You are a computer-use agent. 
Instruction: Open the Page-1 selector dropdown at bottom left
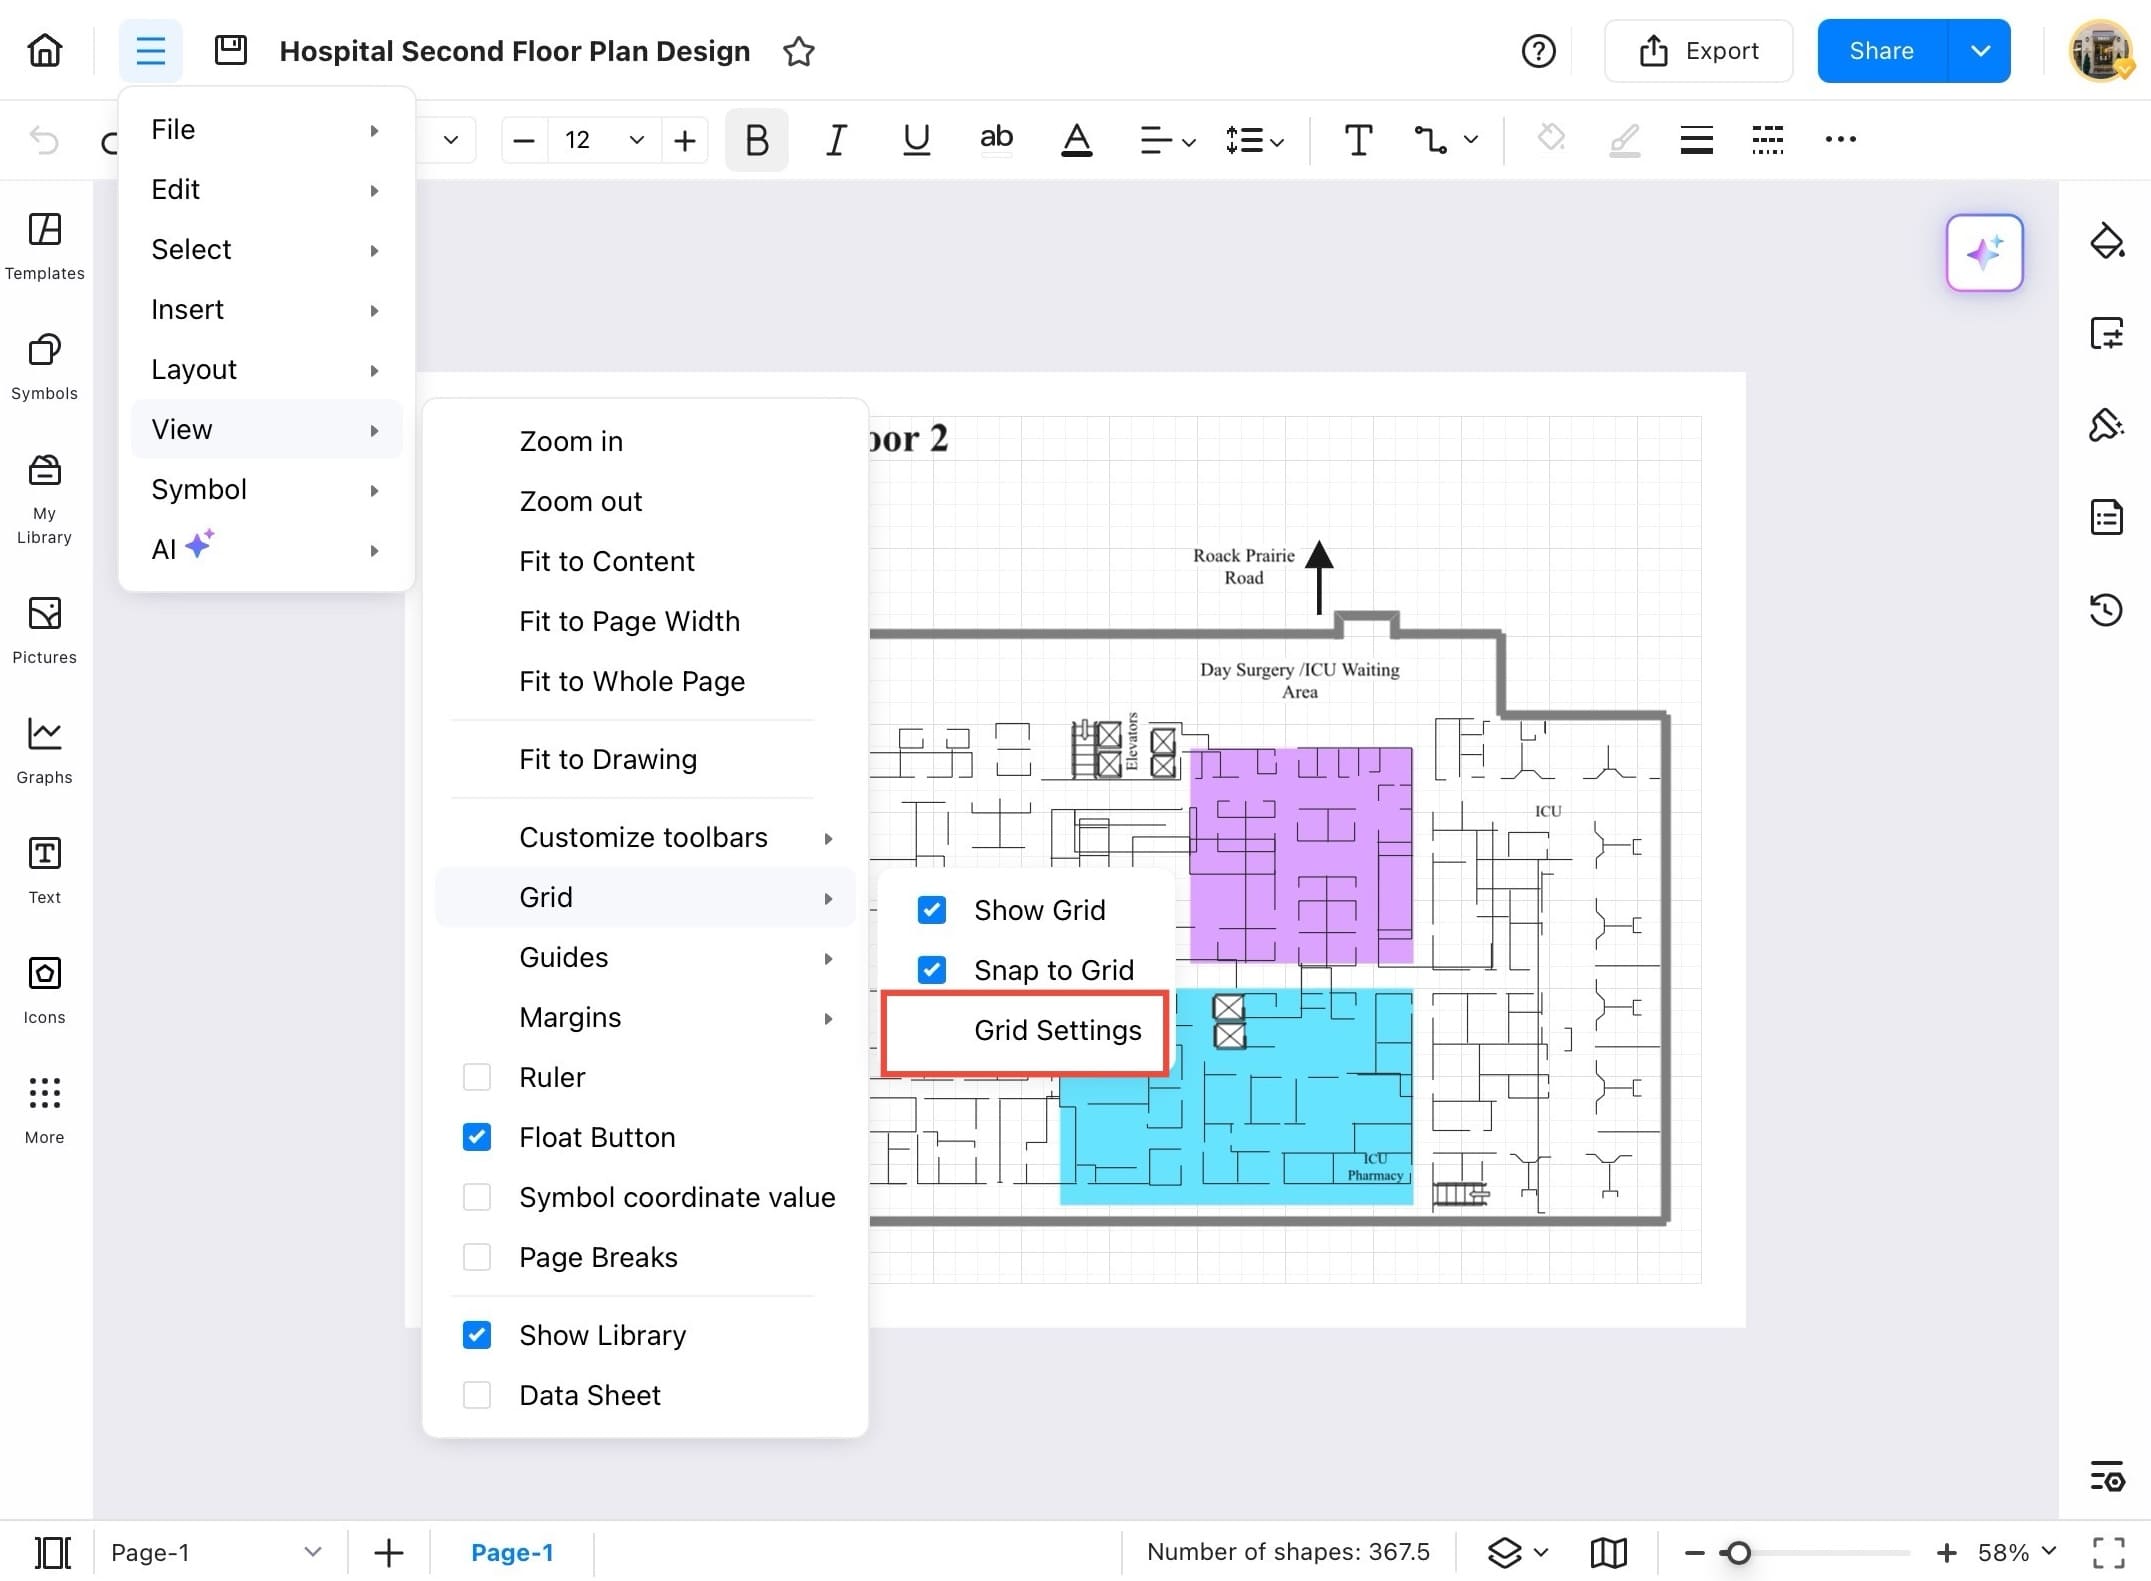pos(313,1552)
